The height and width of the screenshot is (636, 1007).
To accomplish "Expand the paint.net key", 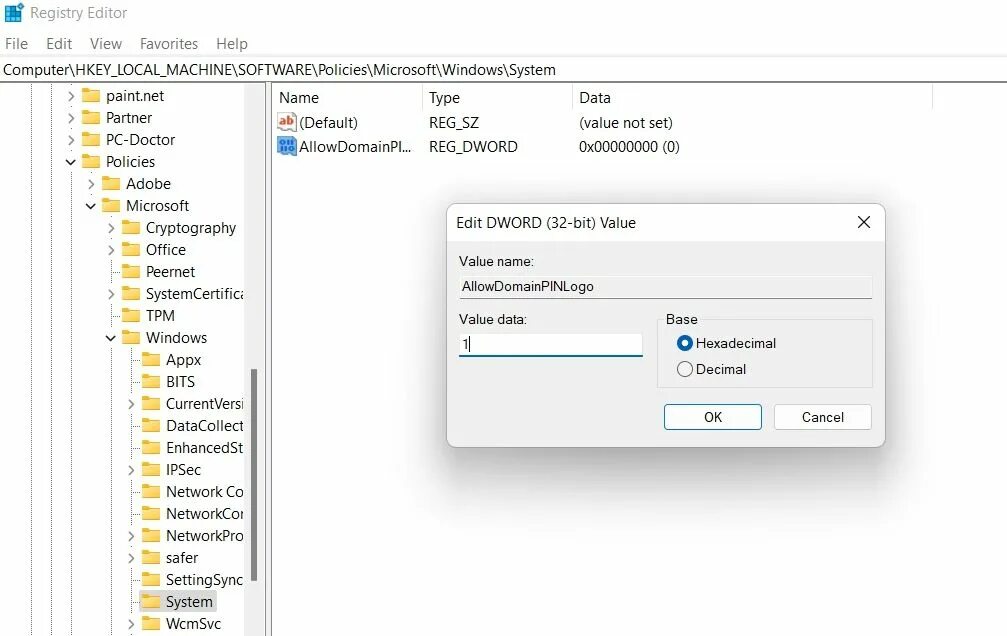I will pyautogui.click(x=71, y=96).
